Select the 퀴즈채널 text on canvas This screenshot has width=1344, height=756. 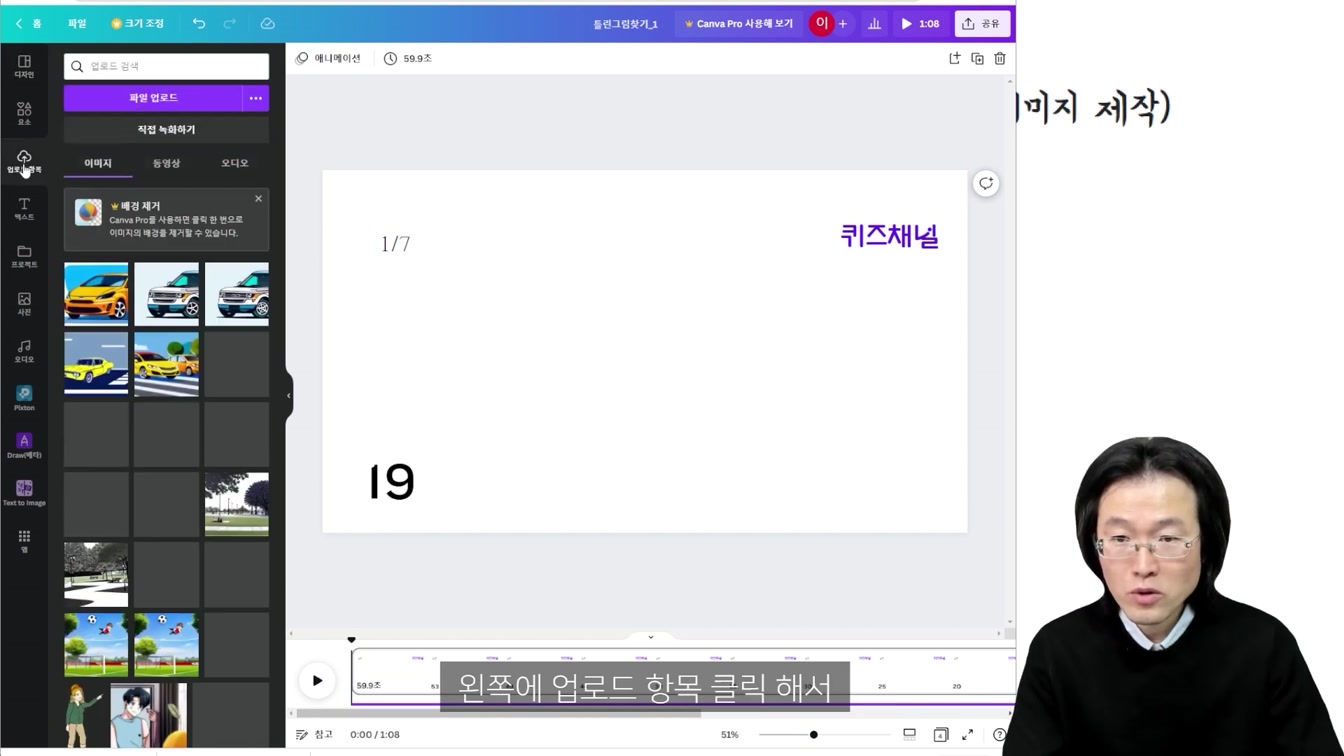pyautogui.click(x=889, y=236)
